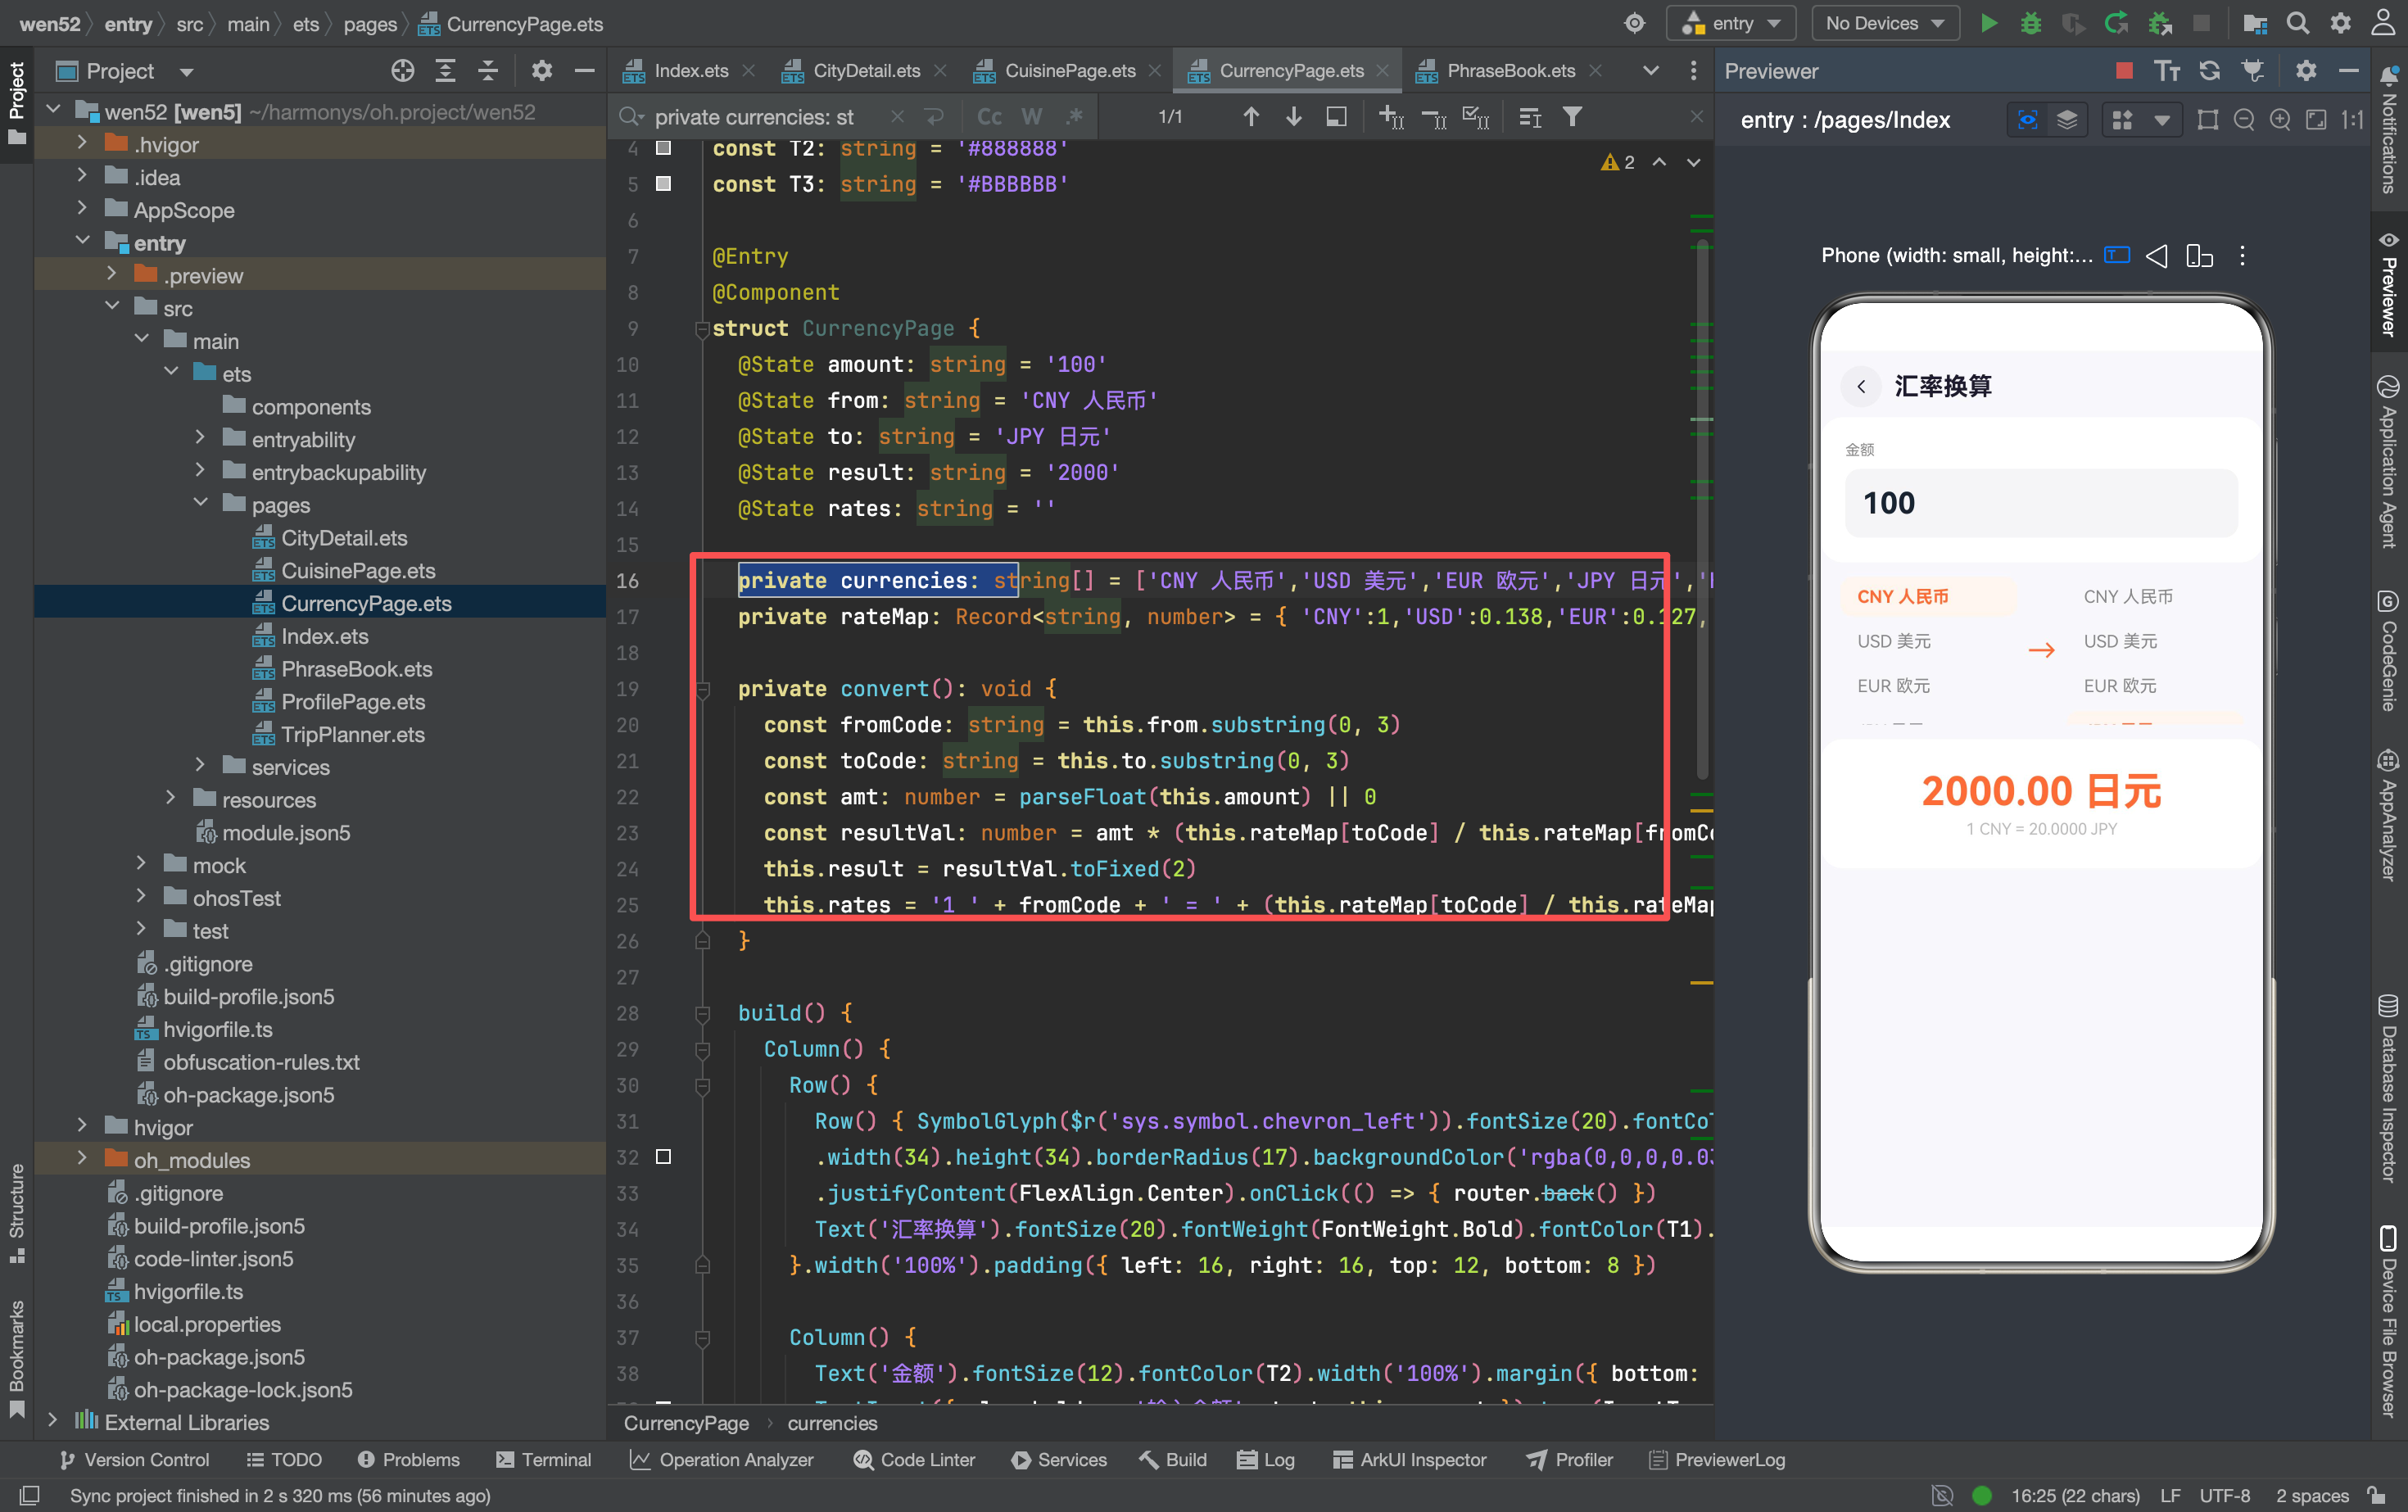
Task: Toggle Regex option in search bar
Action: click(1075, 117)
